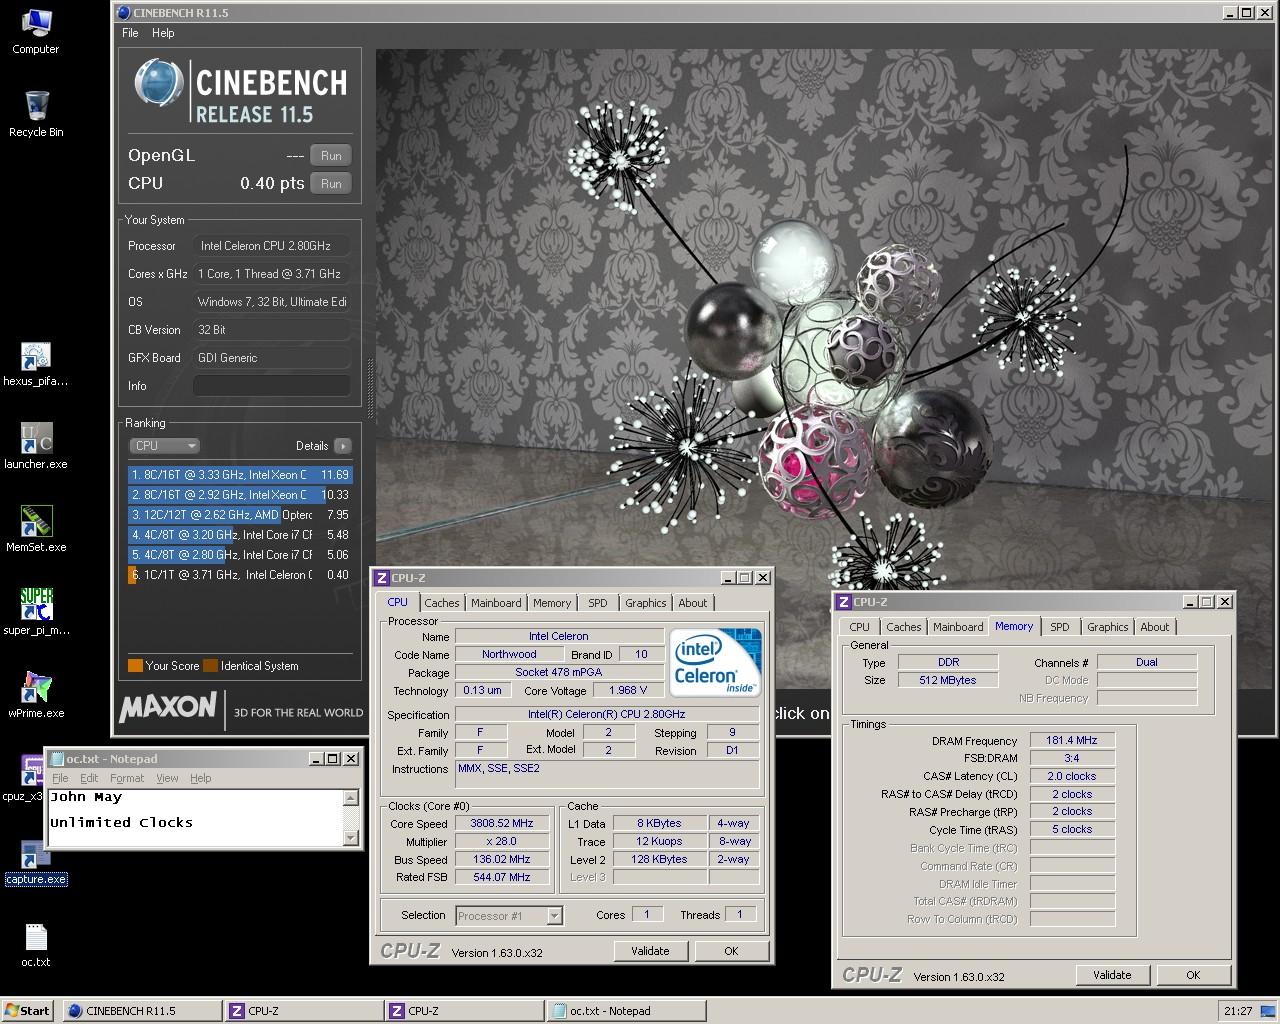Select the MemSet.exe desktop icon

click(36, 529)
